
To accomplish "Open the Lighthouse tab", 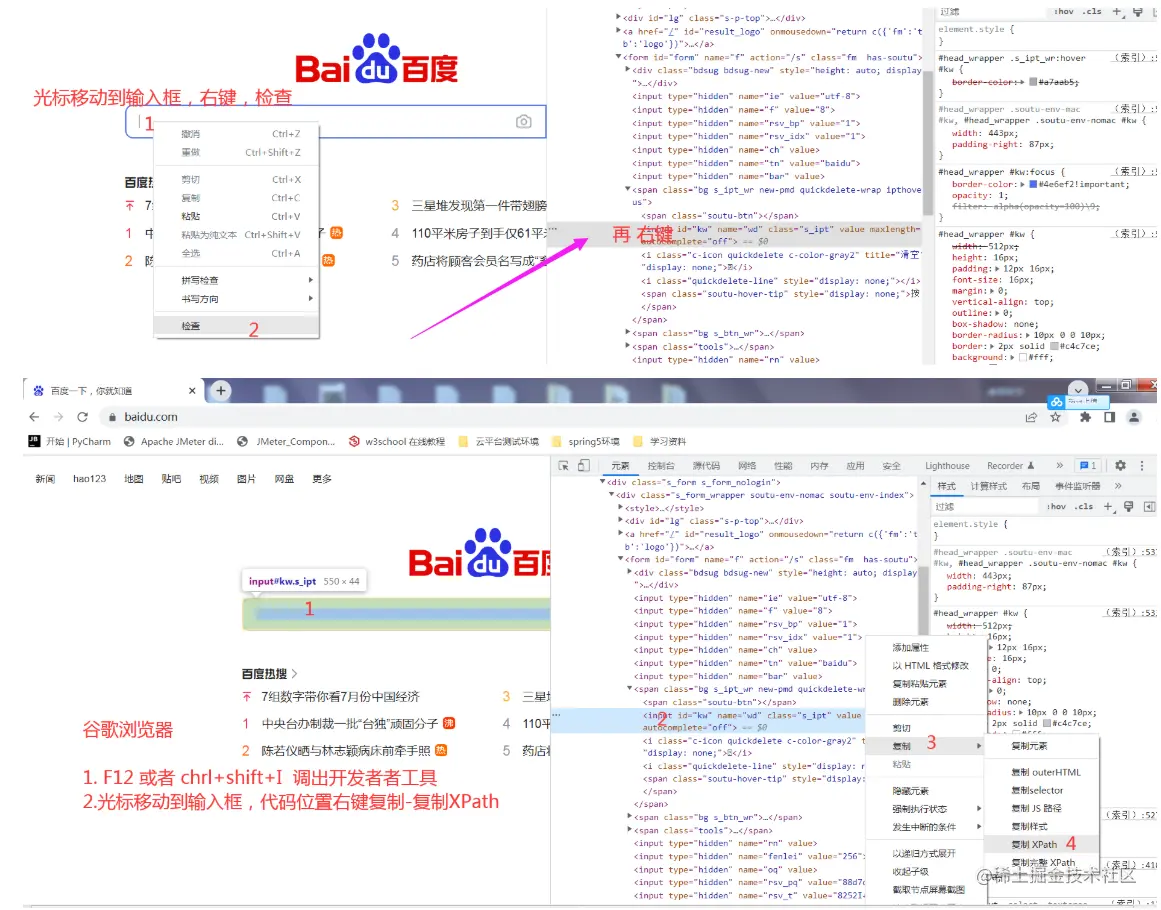I will click(947, 466).
